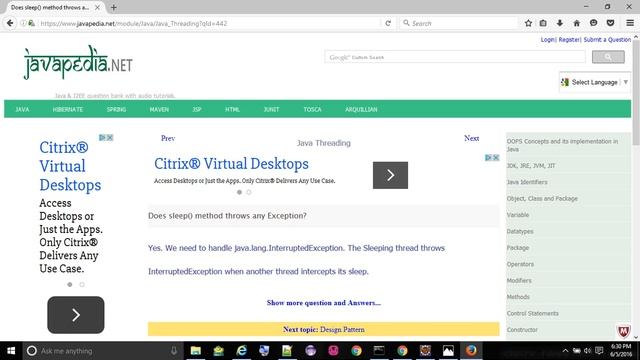Select first carousel dot in center ad
This screenshot has height=360, width=640.
pos(239,192)
